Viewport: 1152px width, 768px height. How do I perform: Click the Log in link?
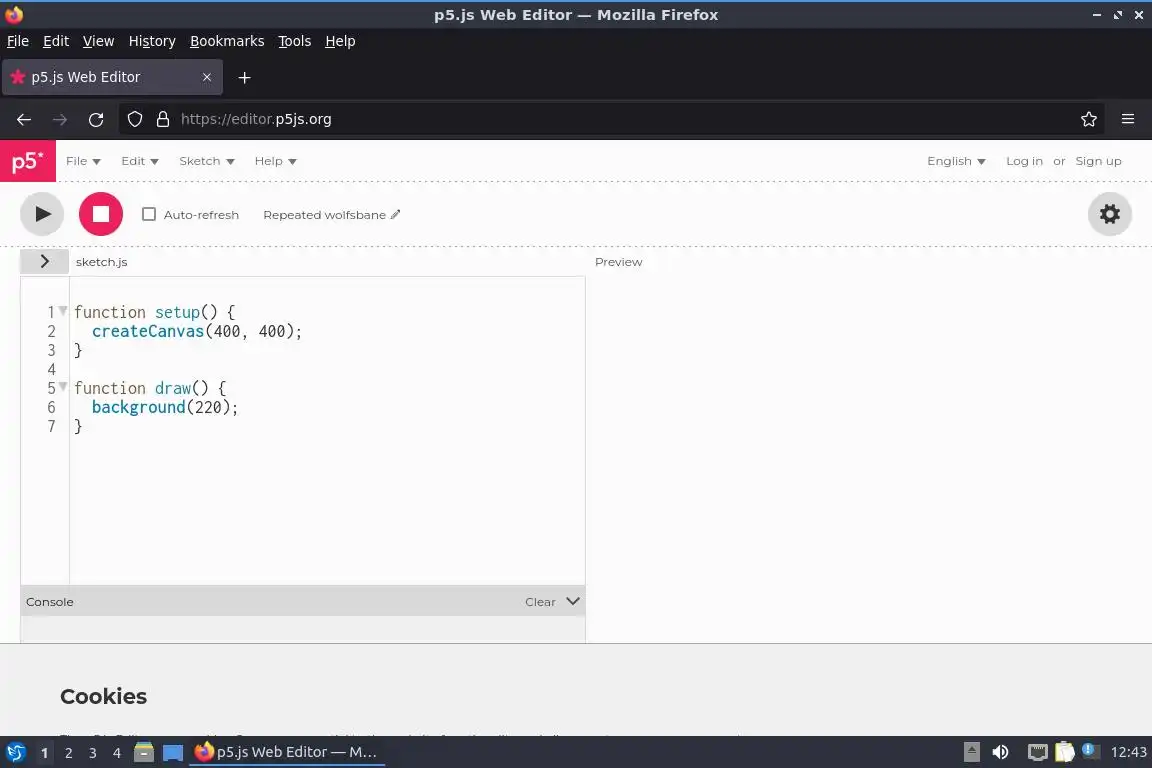[1024, 161]
